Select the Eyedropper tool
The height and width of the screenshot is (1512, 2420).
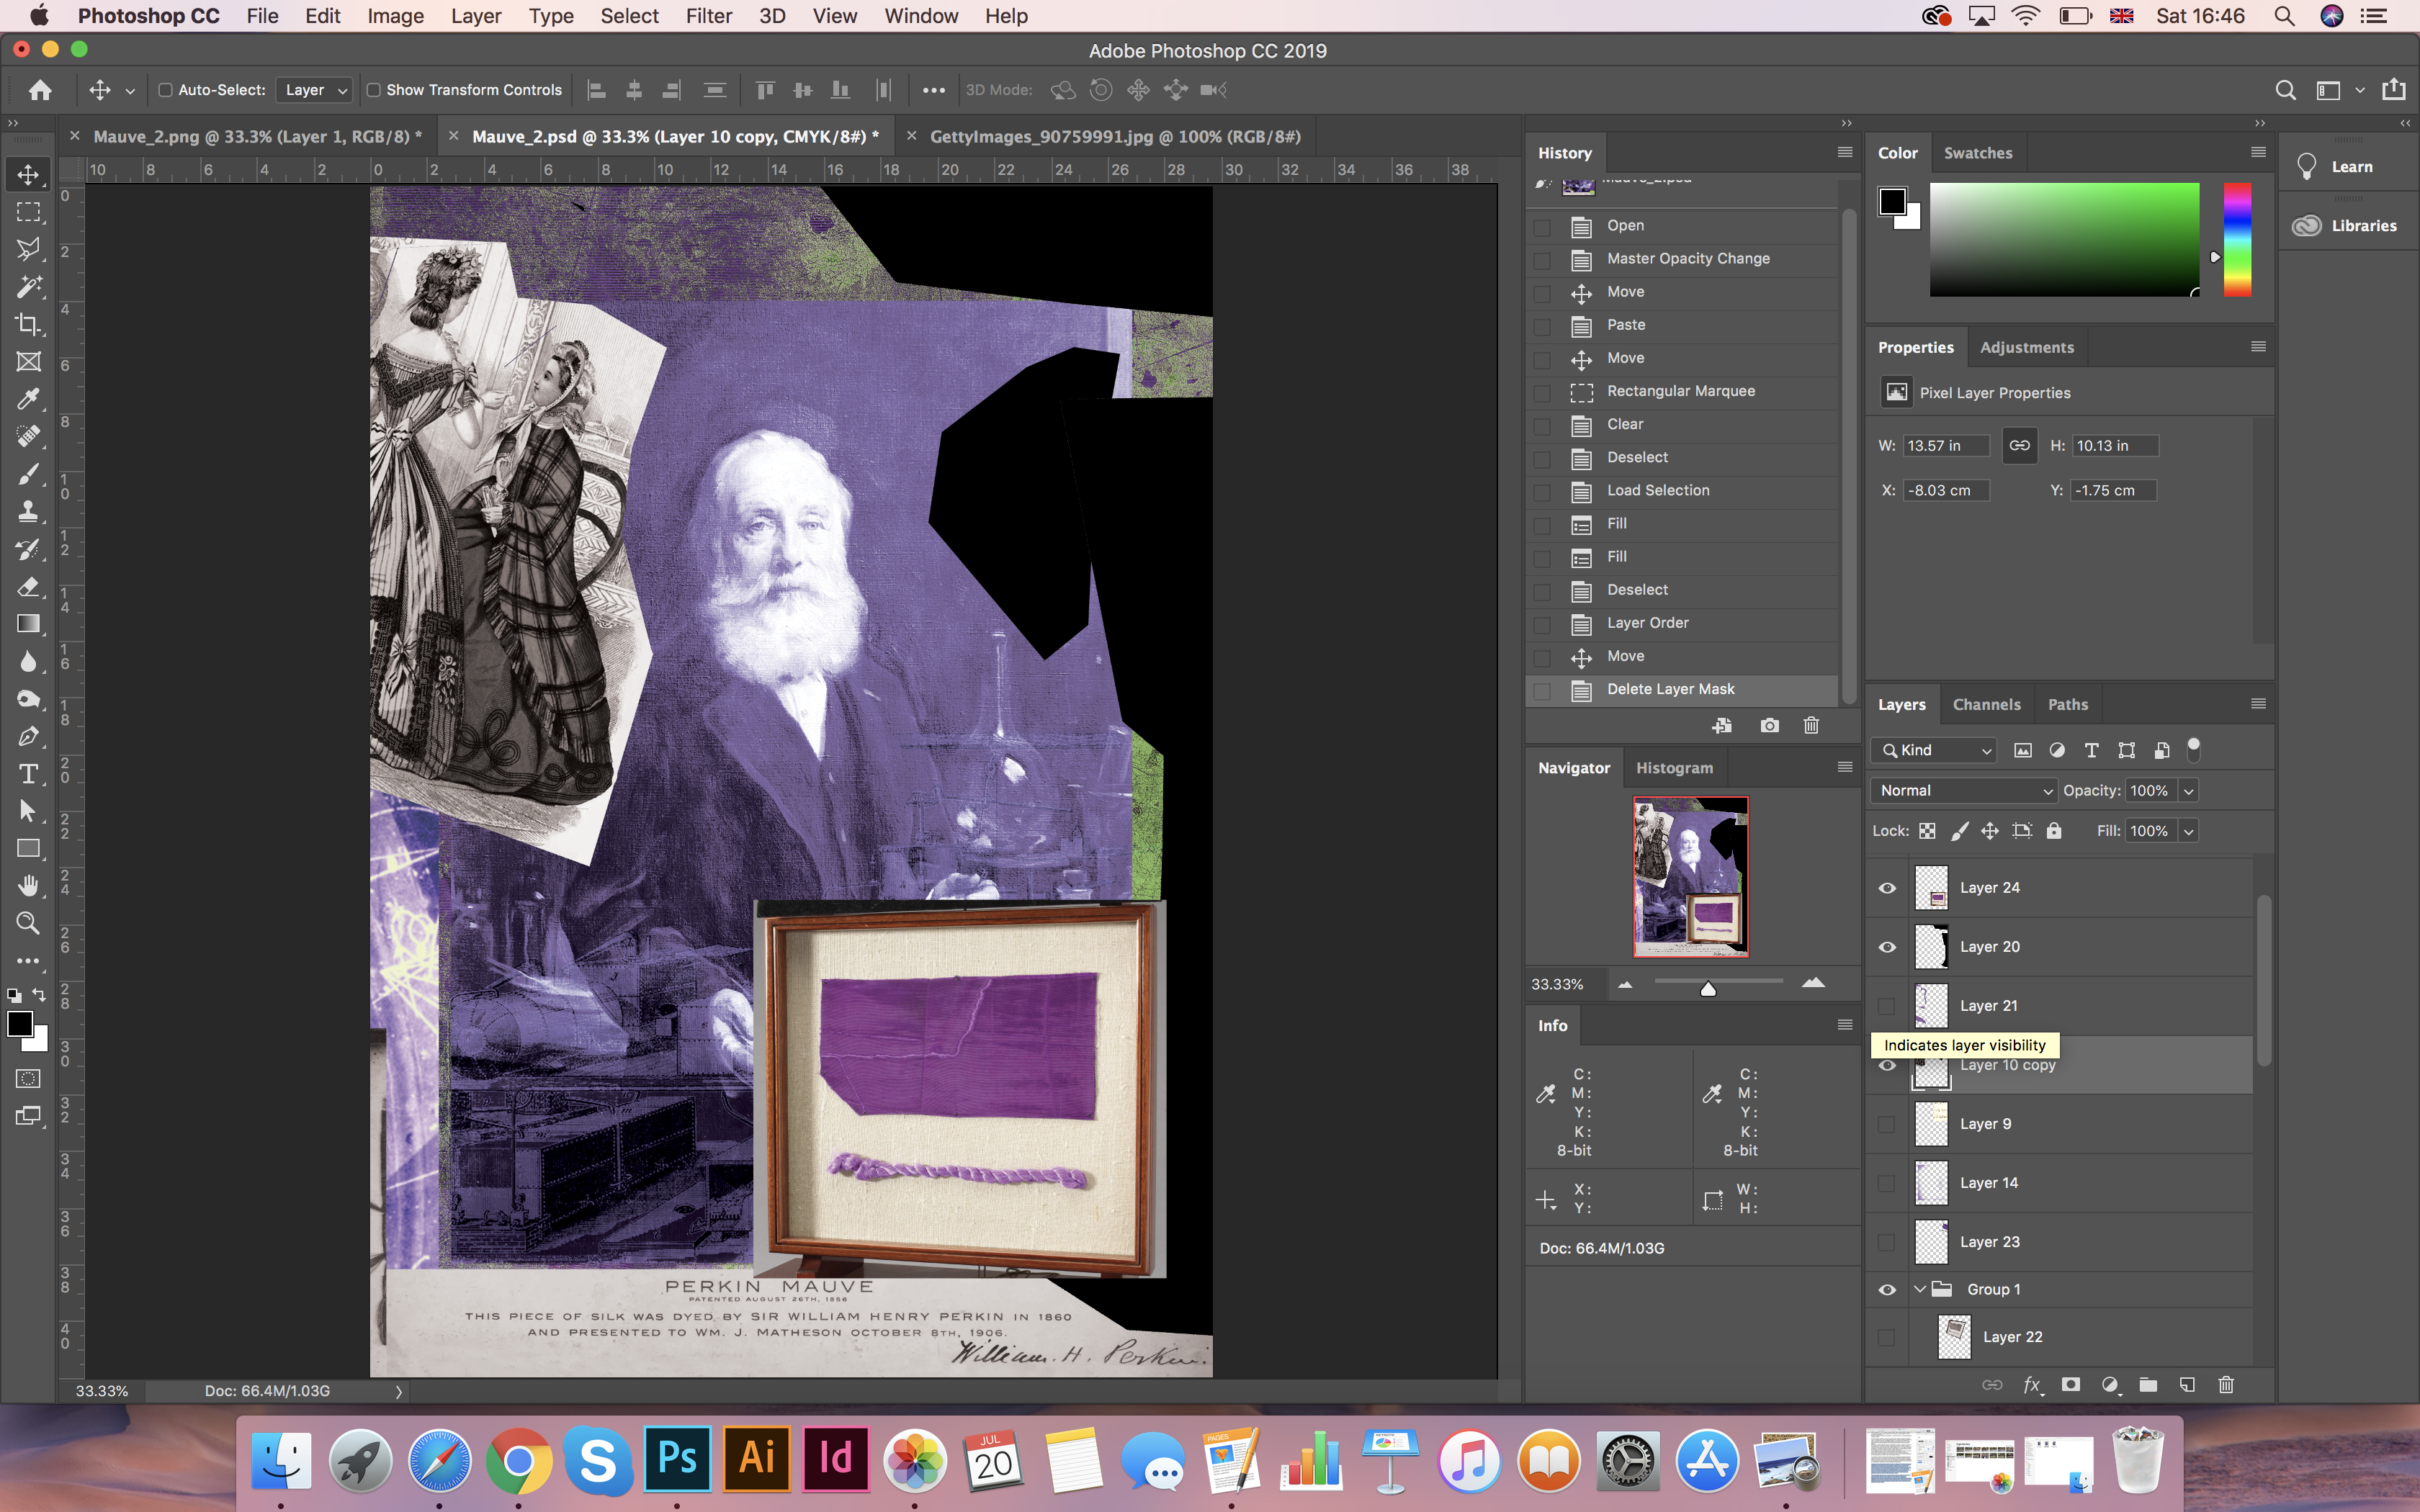28,399
